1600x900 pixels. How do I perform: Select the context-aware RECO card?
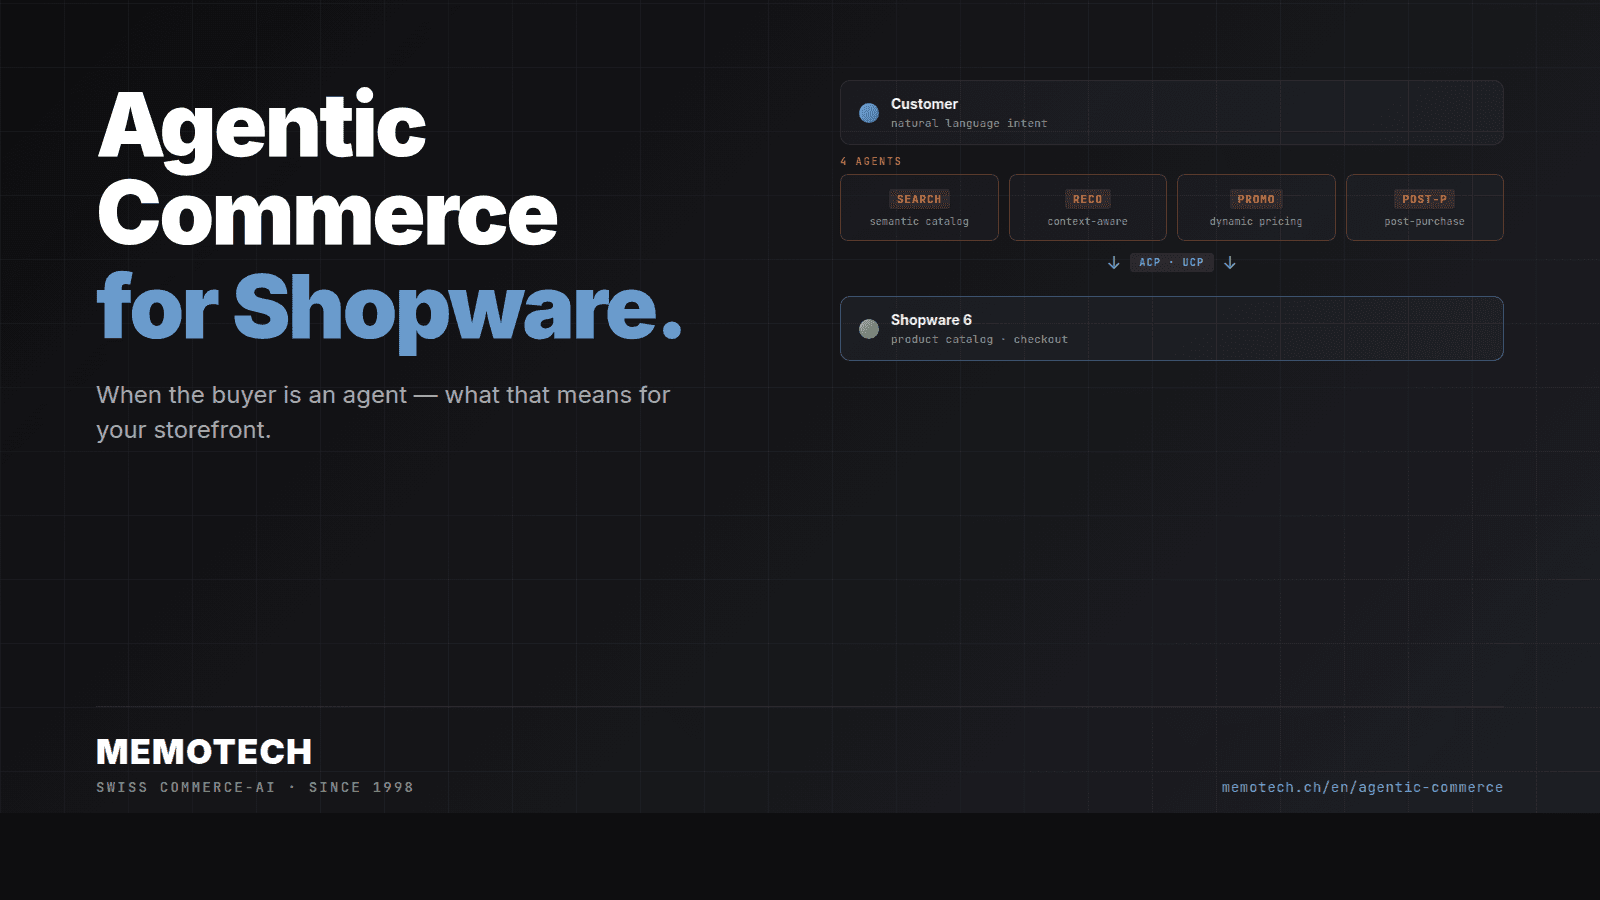(x=1086, y=207)
